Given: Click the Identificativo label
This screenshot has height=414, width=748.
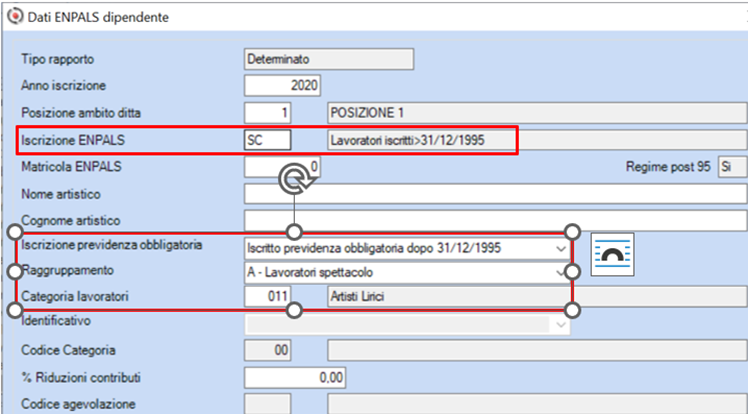Looking at the screenshot, I should pyautogui.click(x=56, y=321).
